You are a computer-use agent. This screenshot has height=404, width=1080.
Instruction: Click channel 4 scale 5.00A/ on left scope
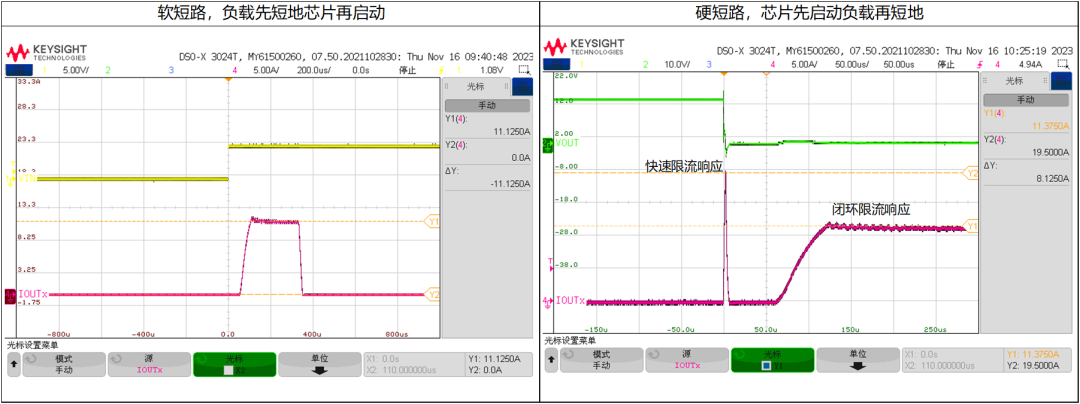tap(265, 70)
